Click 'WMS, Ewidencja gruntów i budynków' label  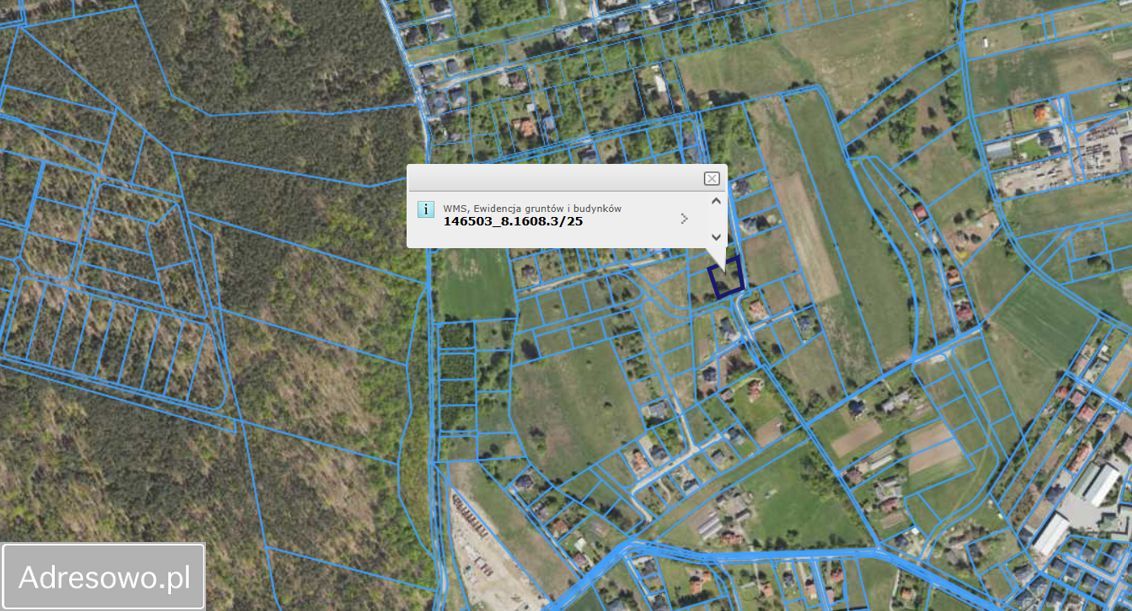(532, 208)
